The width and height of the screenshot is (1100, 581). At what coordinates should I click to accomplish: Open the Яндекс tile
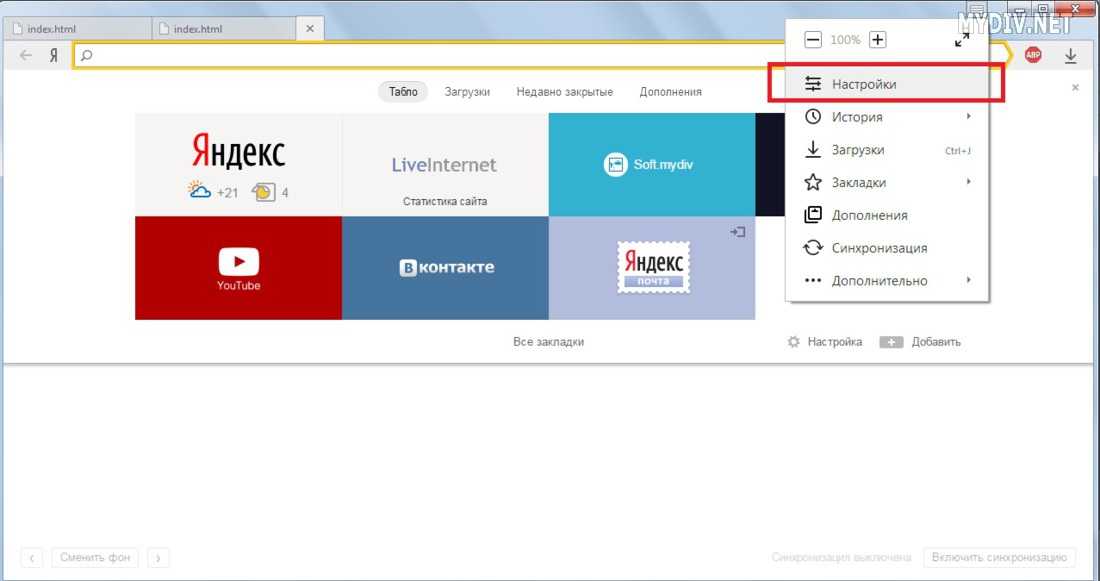[x=239, y=164]
